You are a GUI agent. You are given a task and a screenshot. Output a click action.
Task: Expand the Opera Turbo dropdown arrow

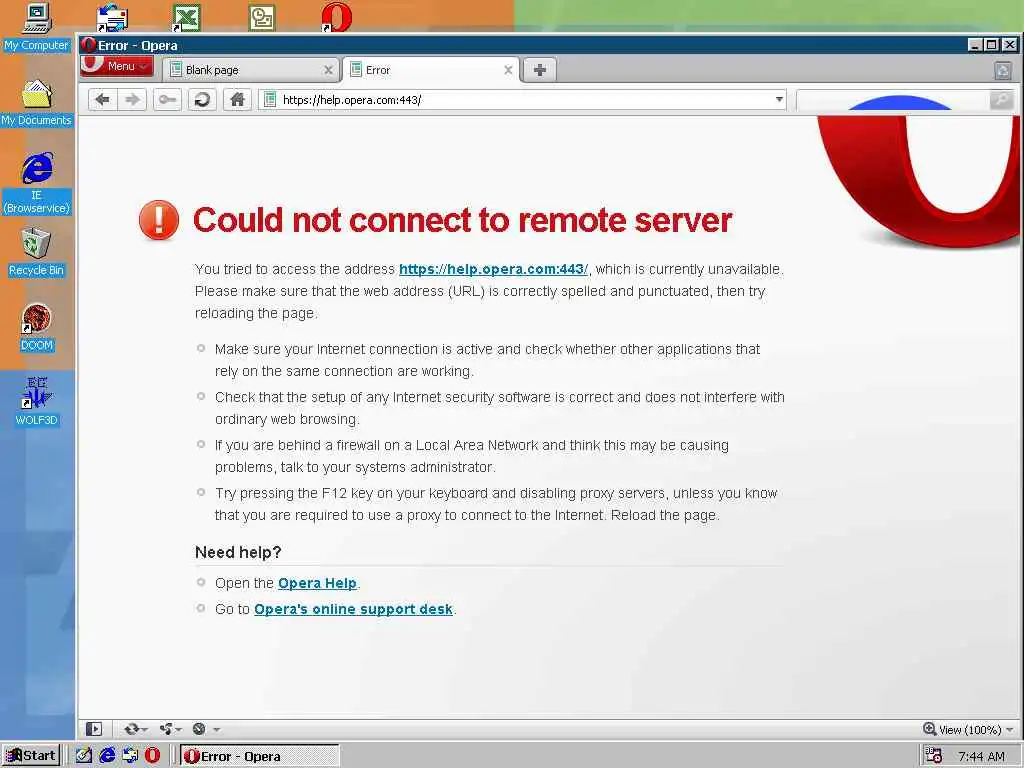tap(216, 729)
